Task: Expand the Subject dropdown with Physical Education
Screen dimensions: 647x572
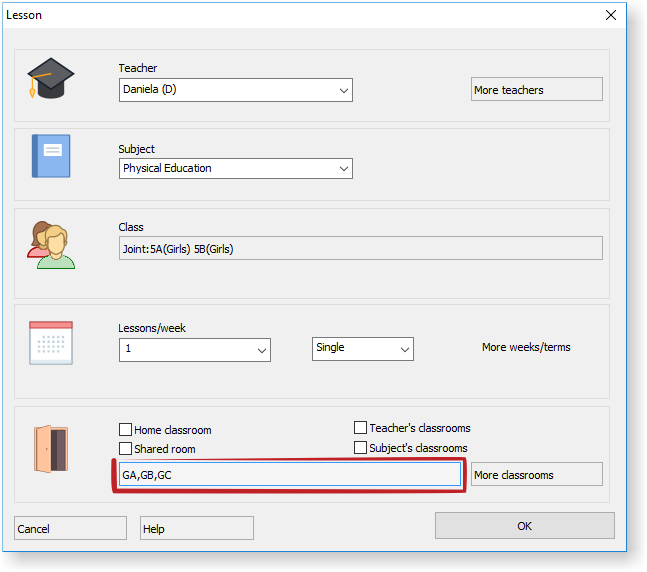Action: coord(235,169)
